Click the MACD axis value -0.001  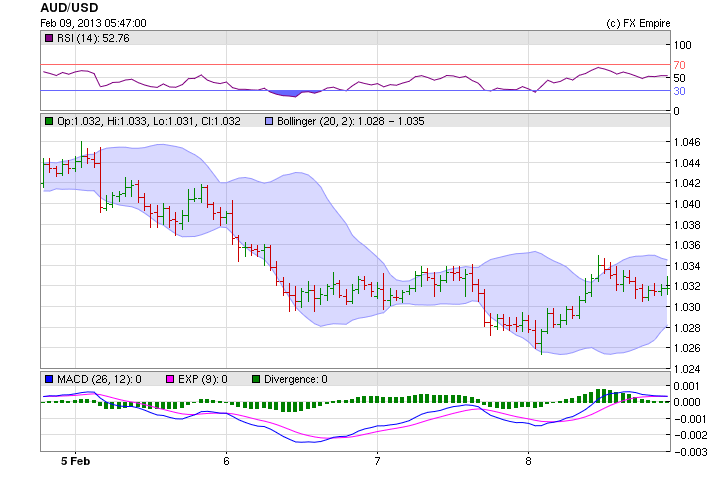pos(689,419)
